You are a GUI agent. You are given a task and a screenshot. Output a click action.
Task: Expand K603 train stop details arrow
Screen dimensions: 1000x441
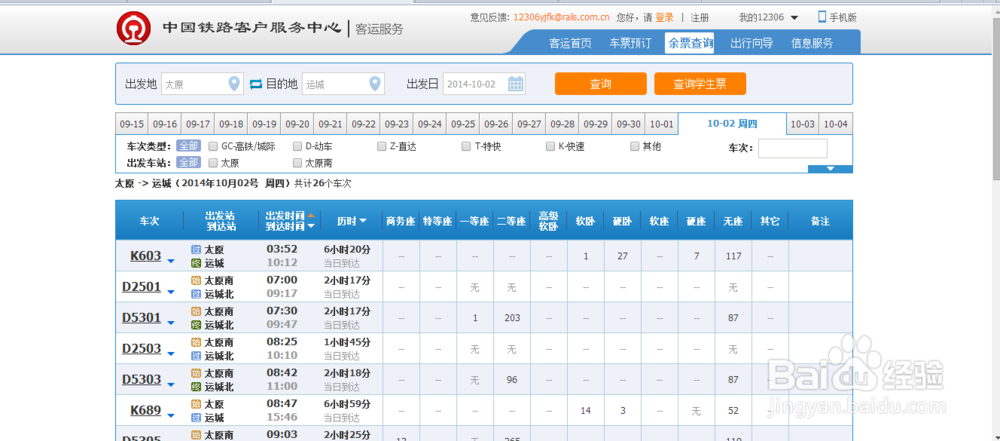170,260
